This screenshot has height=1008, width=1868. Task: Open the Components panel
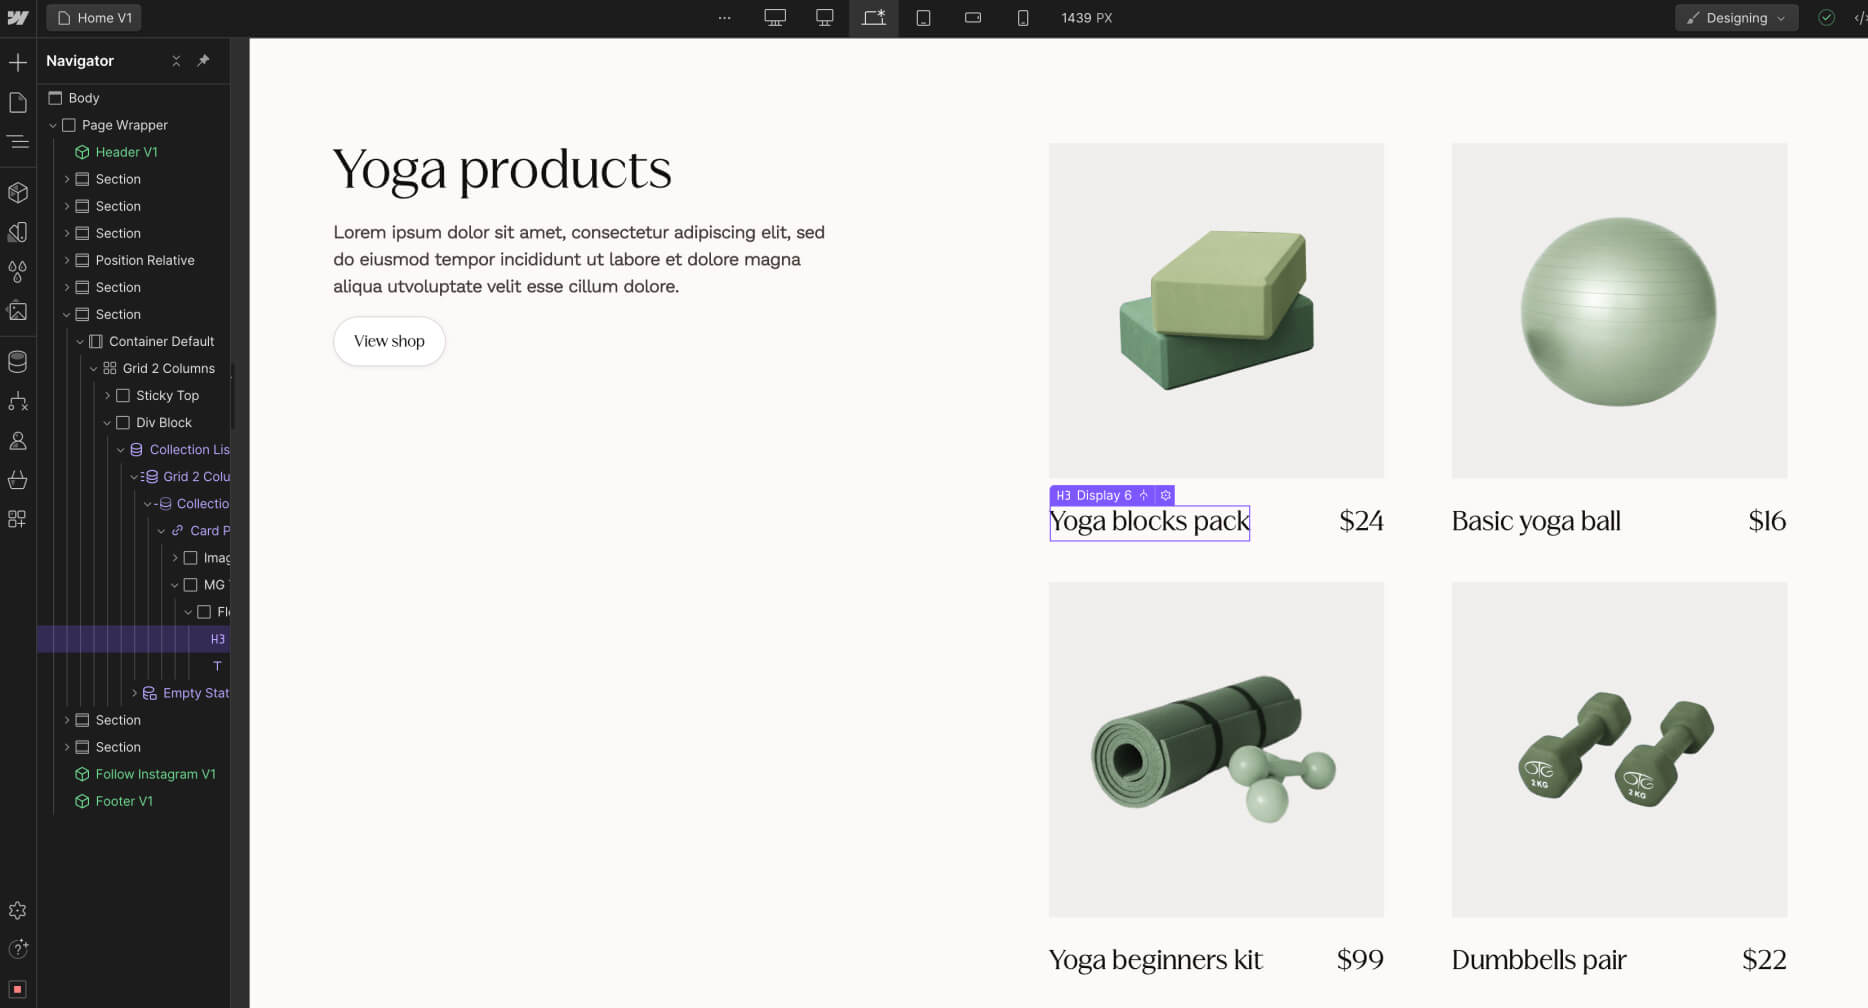tap(18, 191)
